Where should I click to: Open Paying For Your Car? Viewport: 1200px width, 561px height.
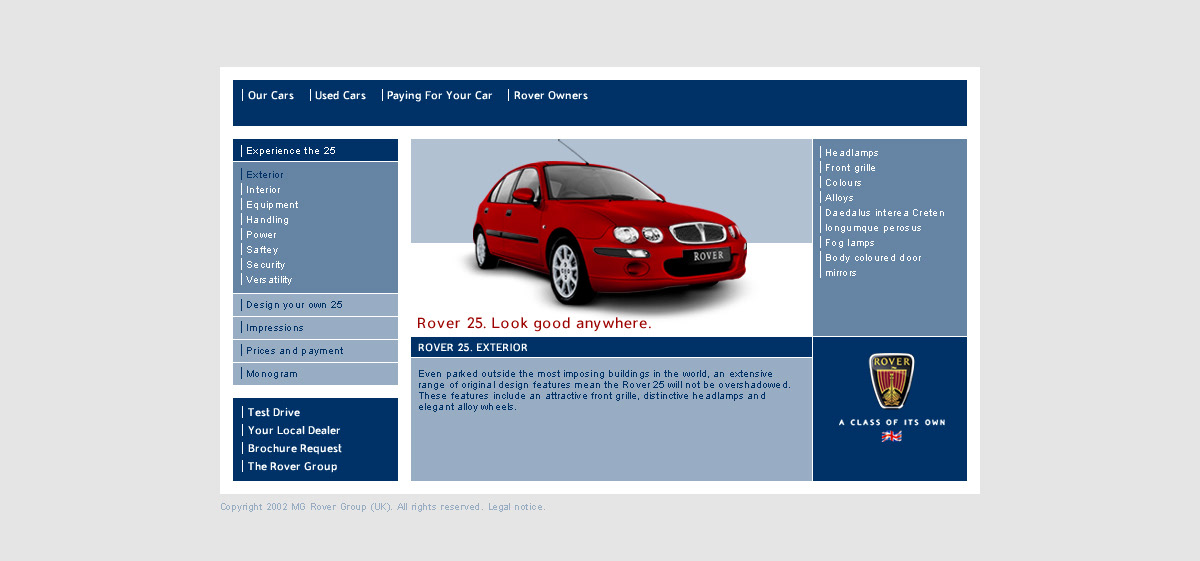pyautogui.click(x=439, y=96)
